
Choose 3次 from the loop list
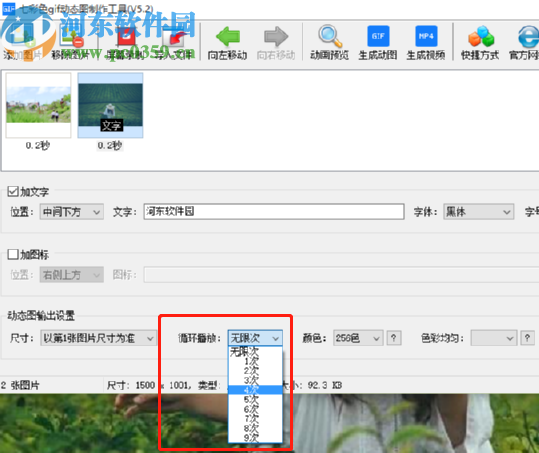coord(255,380)
